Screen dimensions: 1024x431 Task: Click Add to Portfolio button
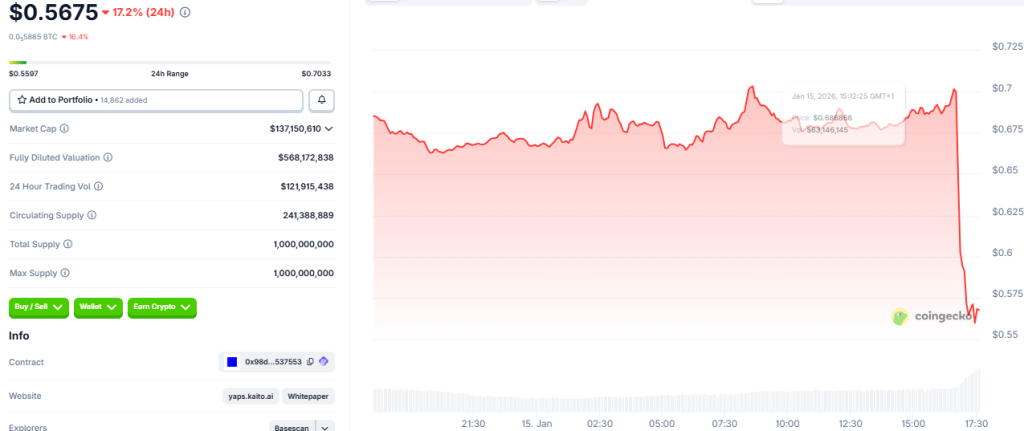(156, 100)
